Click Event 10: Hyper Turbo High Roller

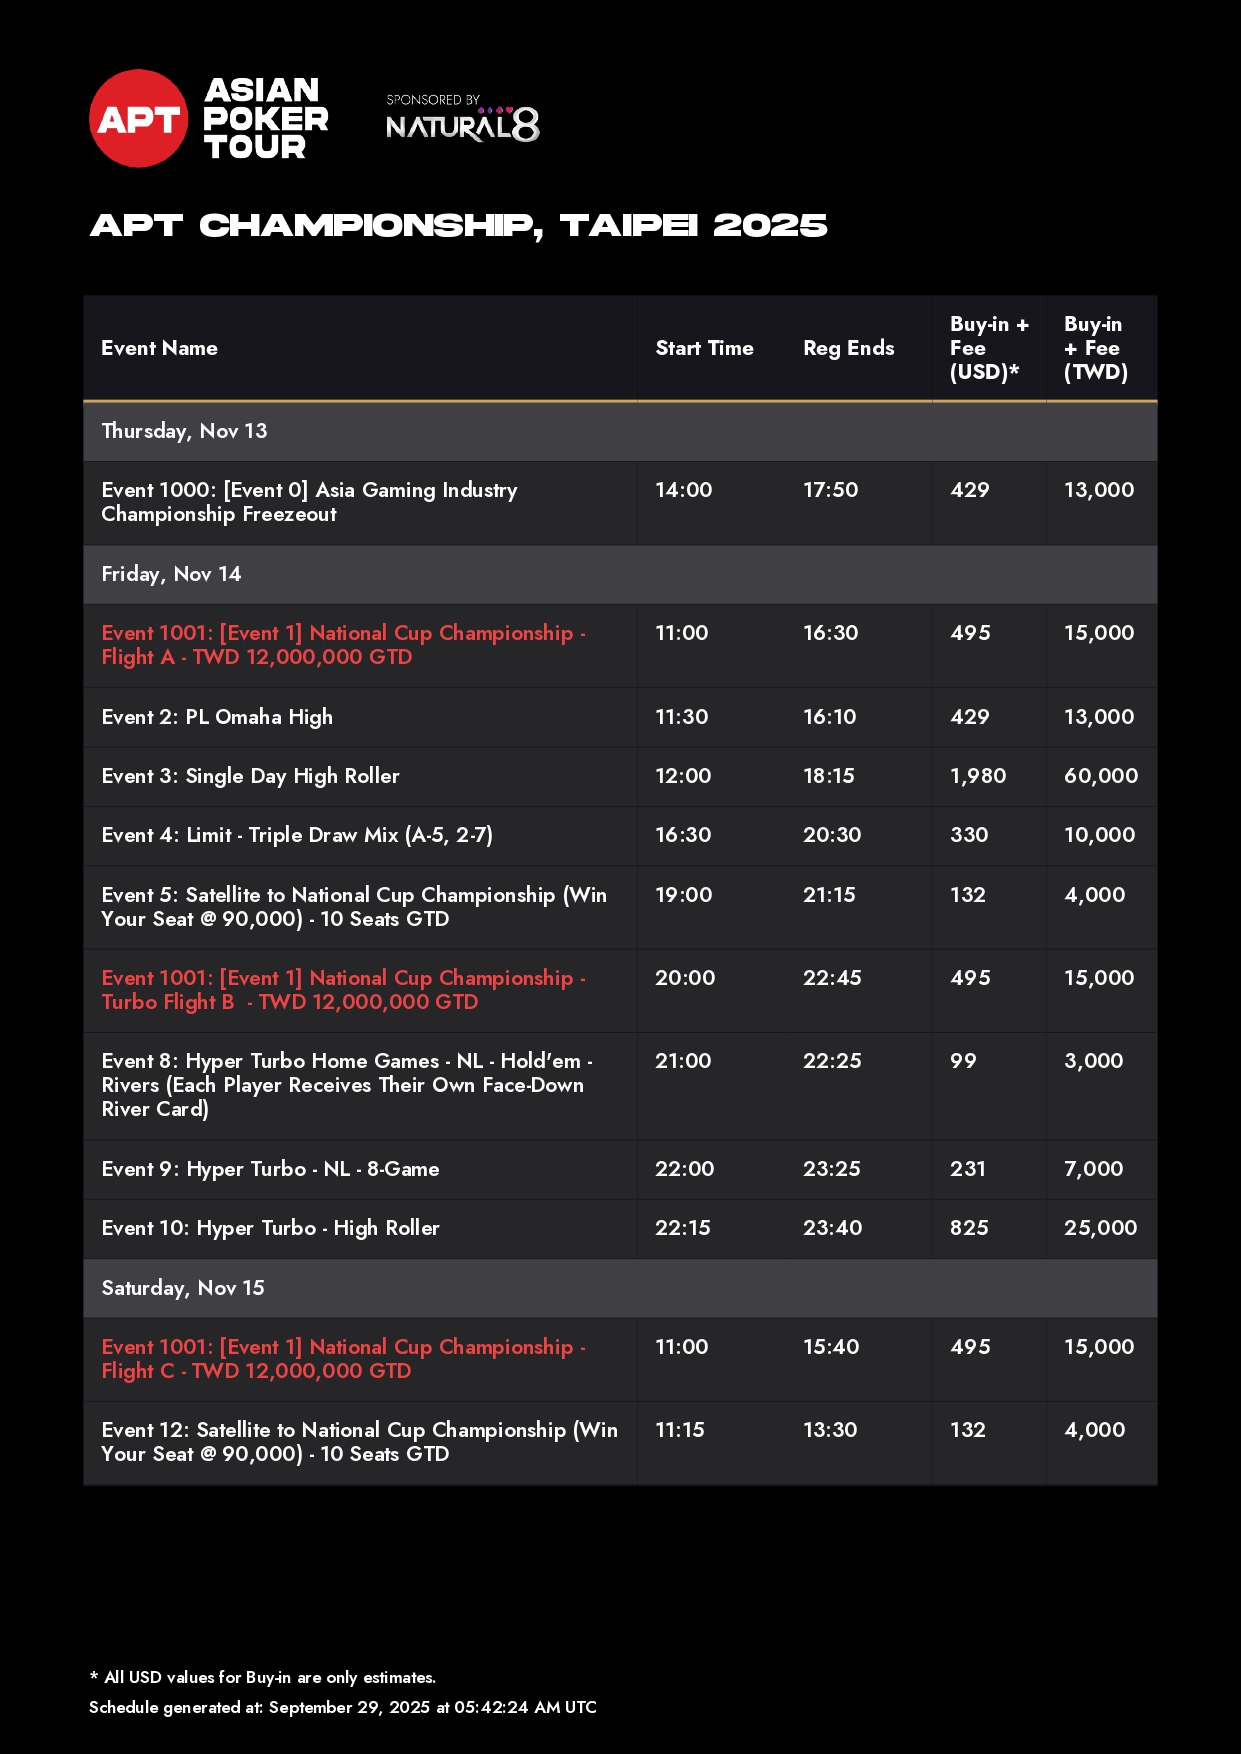pyautogui.click(x=270, y=1228)
